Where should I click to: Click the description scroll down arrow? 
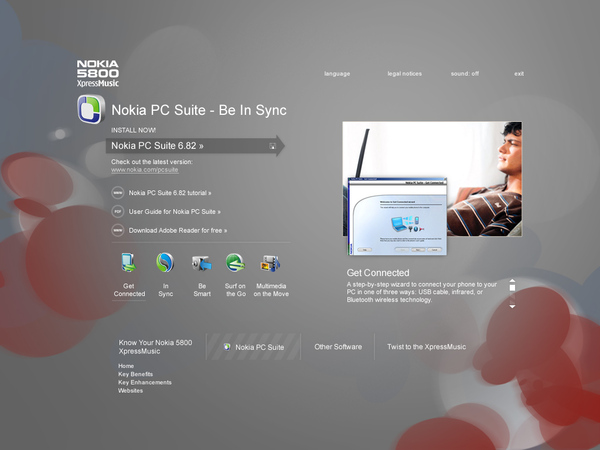pyautogui.click(x=512, y=307)
